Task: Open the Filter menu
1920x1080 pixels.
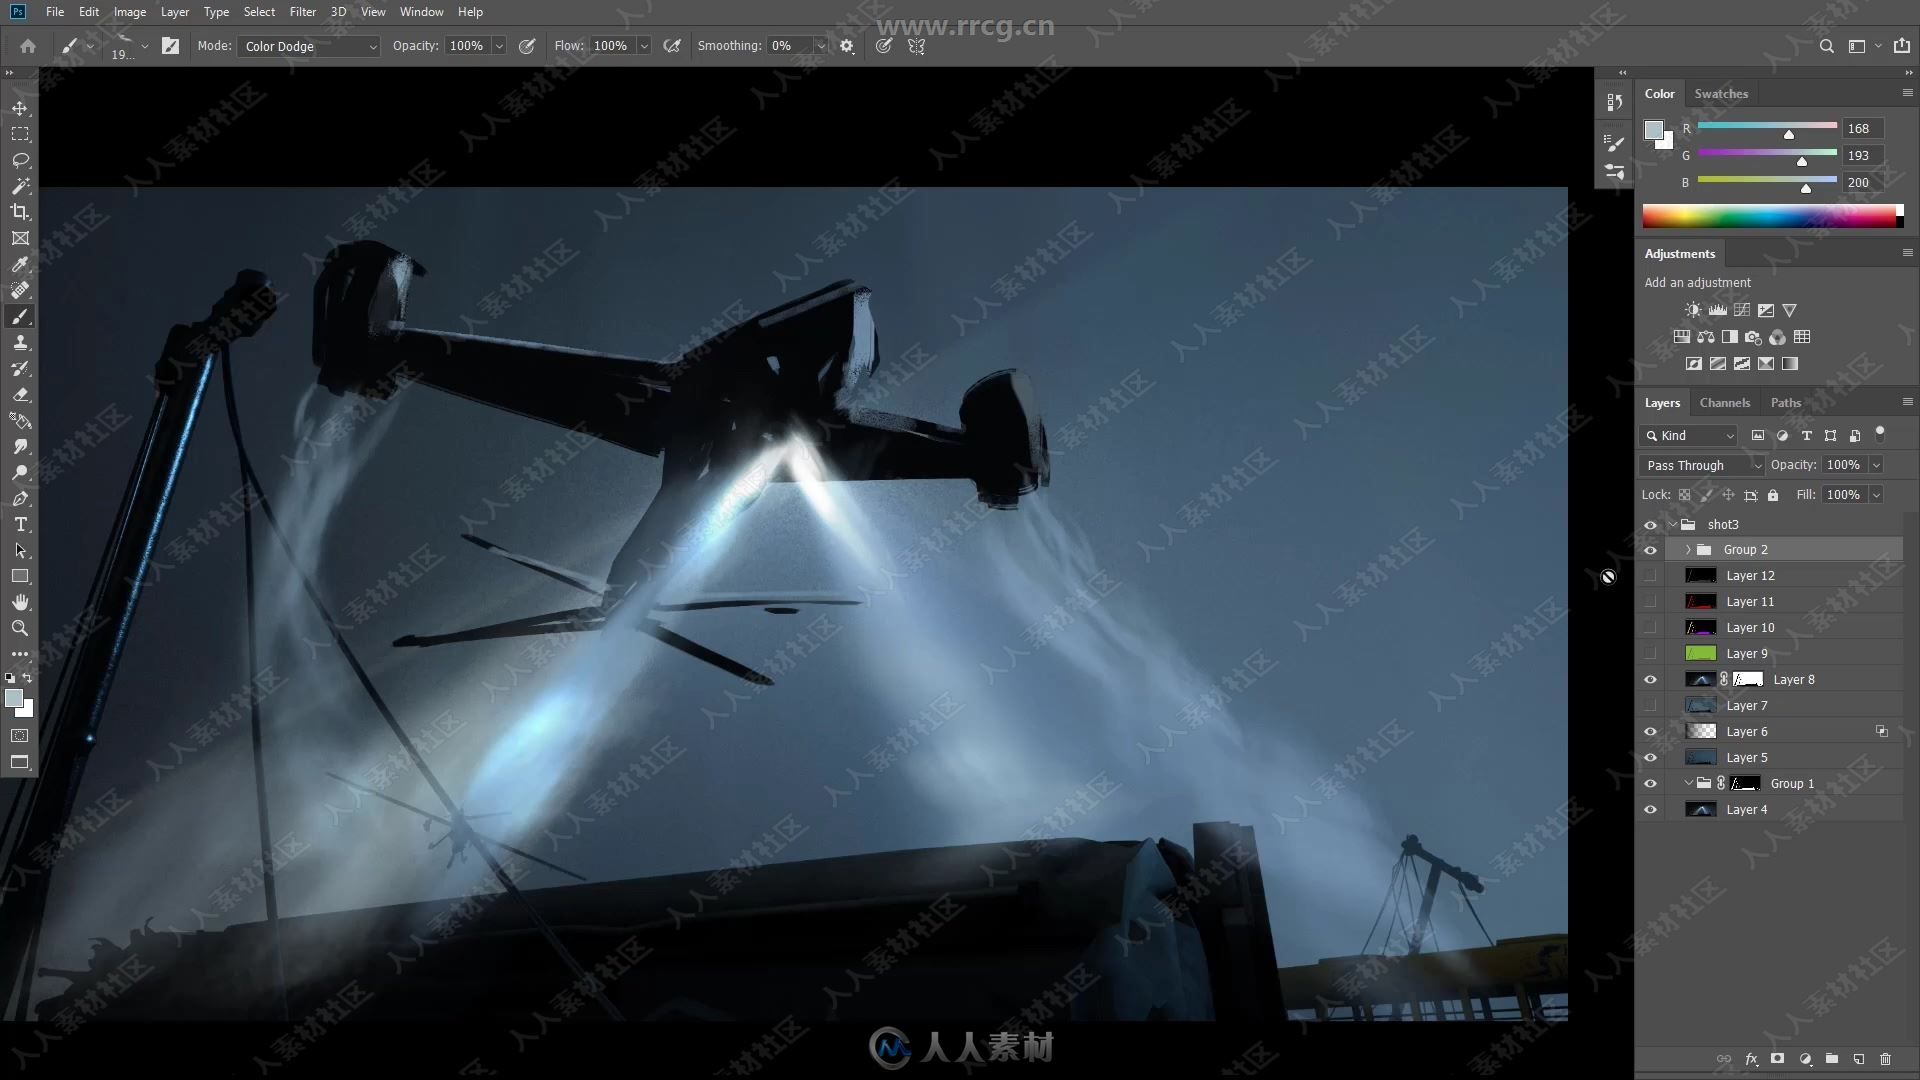Action: click(302, 12)
